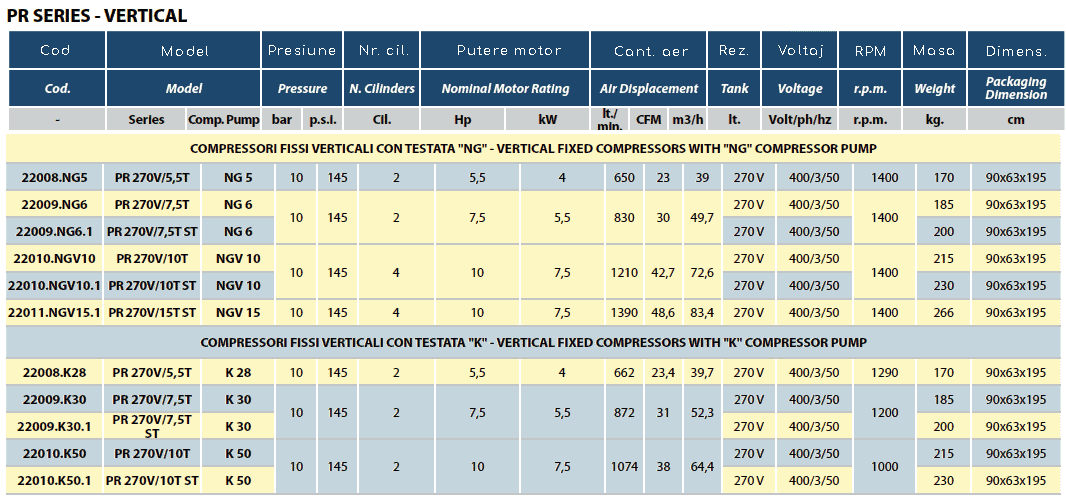Click the Voltaj header cell
Viewport: 1066px width, 500px height.
(799, 50)
